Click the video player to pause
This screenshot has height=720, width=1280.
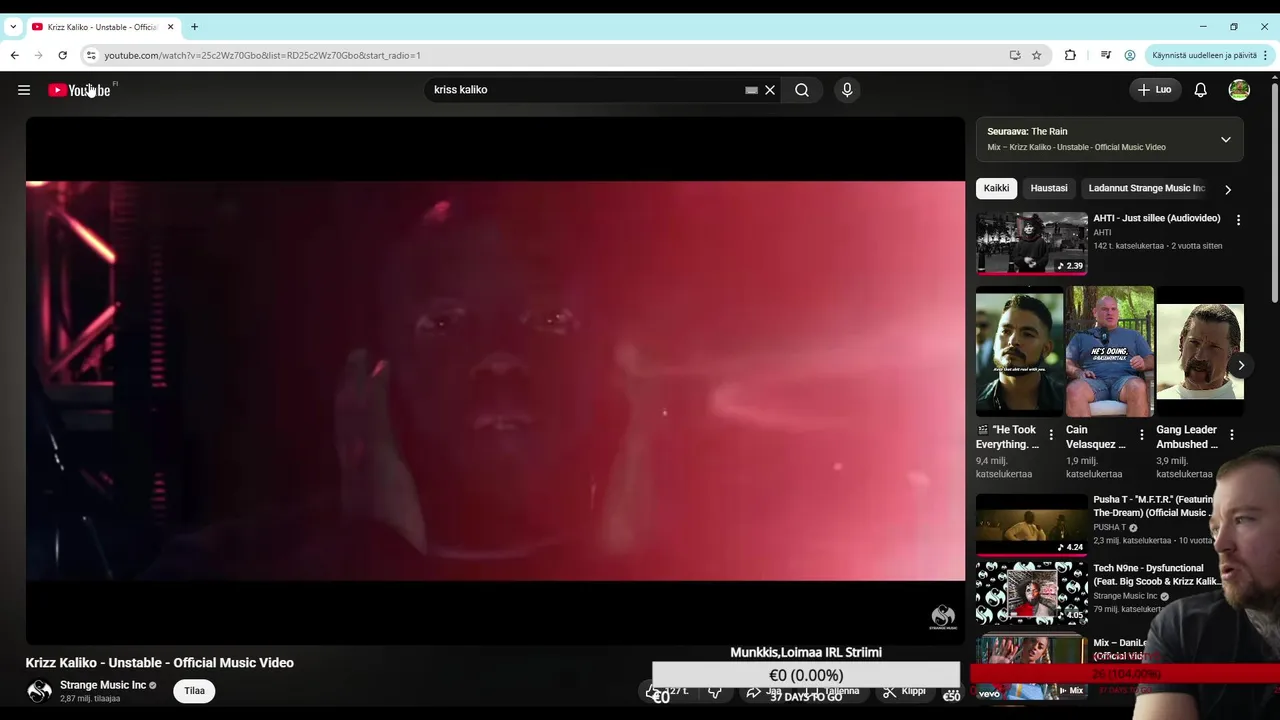coord(495,380)
